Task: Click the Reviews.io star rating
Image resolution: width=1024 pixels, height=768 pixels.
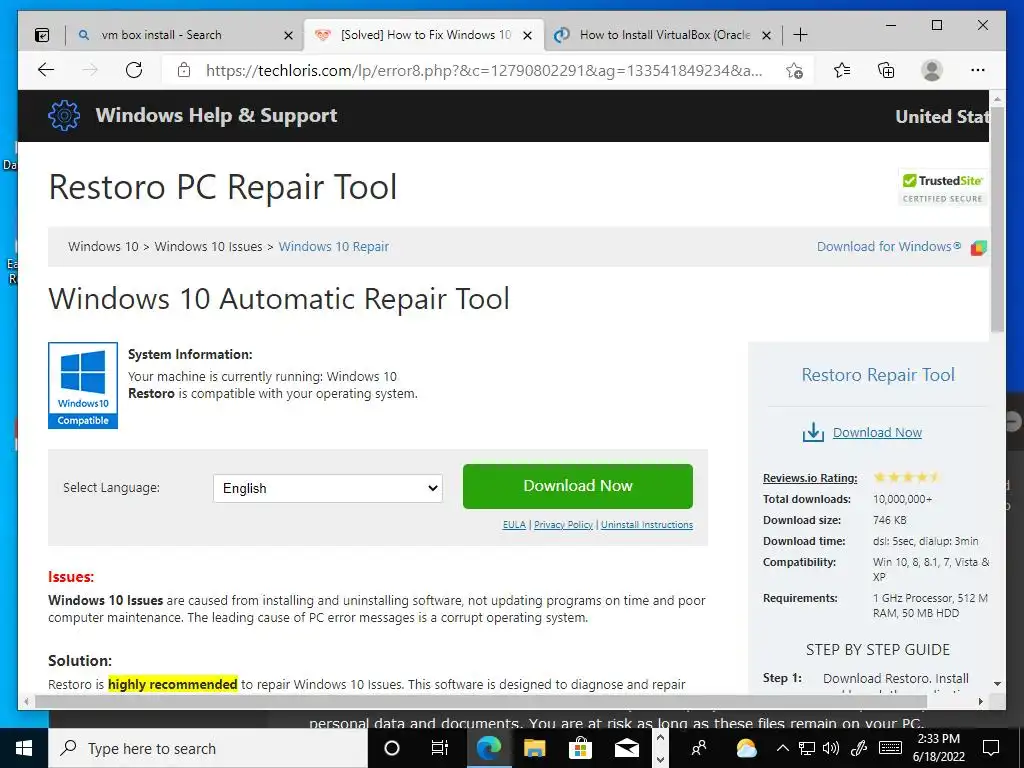Action: coord(908,477)
